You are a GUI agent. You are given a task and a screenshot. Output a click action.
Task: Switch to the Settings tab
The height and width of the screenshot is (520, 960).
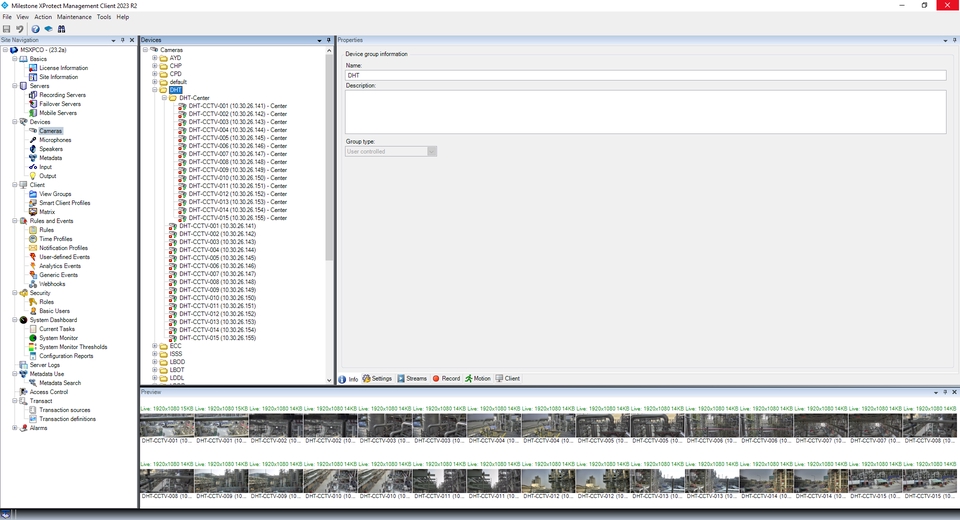[x=377, y=379]
